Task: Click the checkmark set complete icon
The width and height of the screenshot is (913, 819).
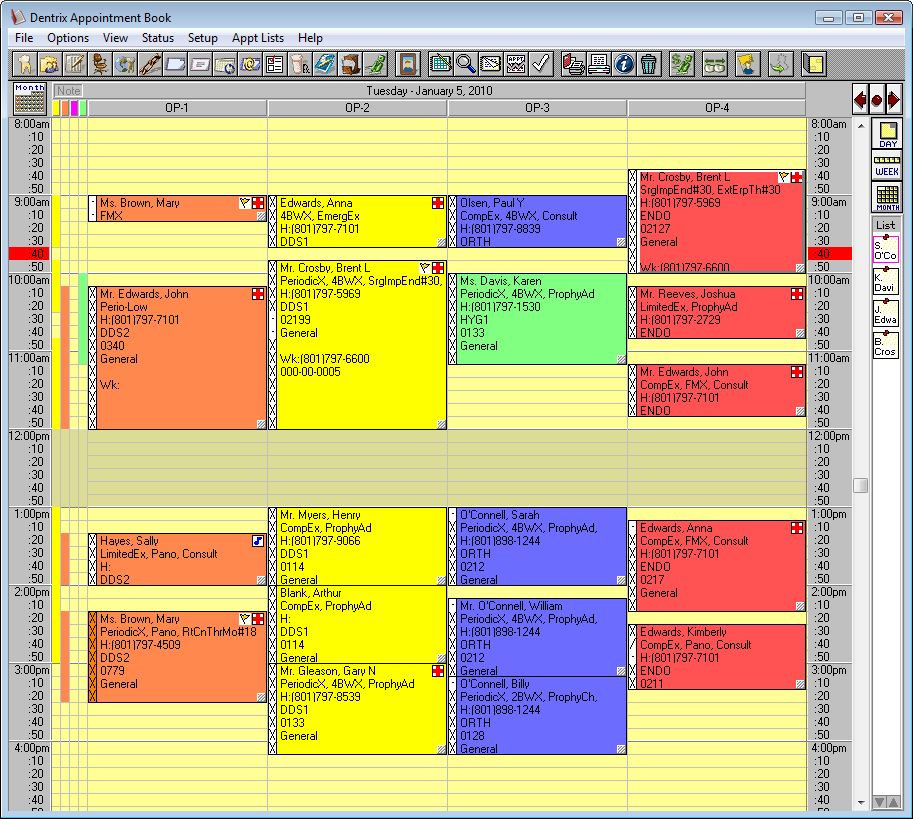Action: (541, 63)
